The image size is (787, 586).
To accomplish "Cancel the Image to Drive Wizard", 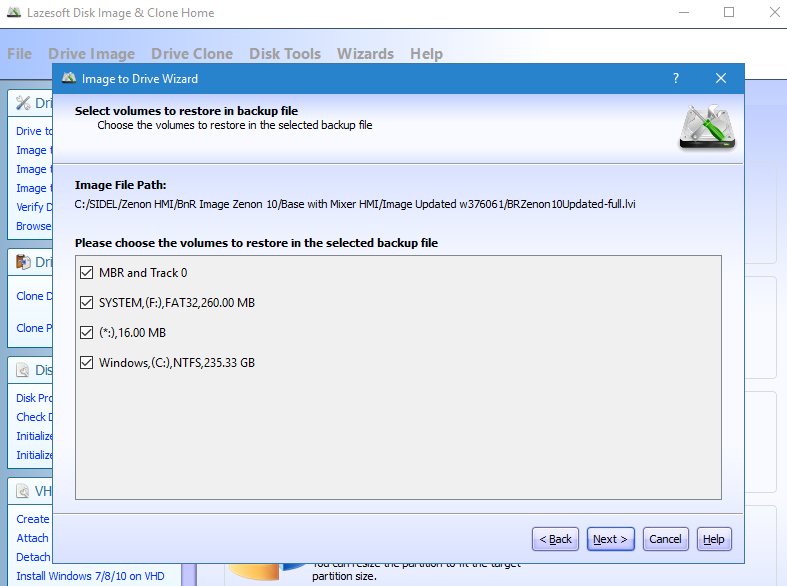I will [x=666, y=539].
